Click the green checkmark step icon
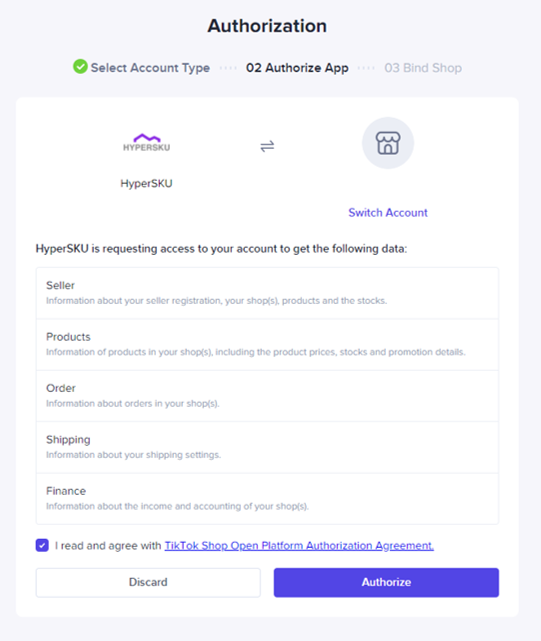 coord(80,67)
